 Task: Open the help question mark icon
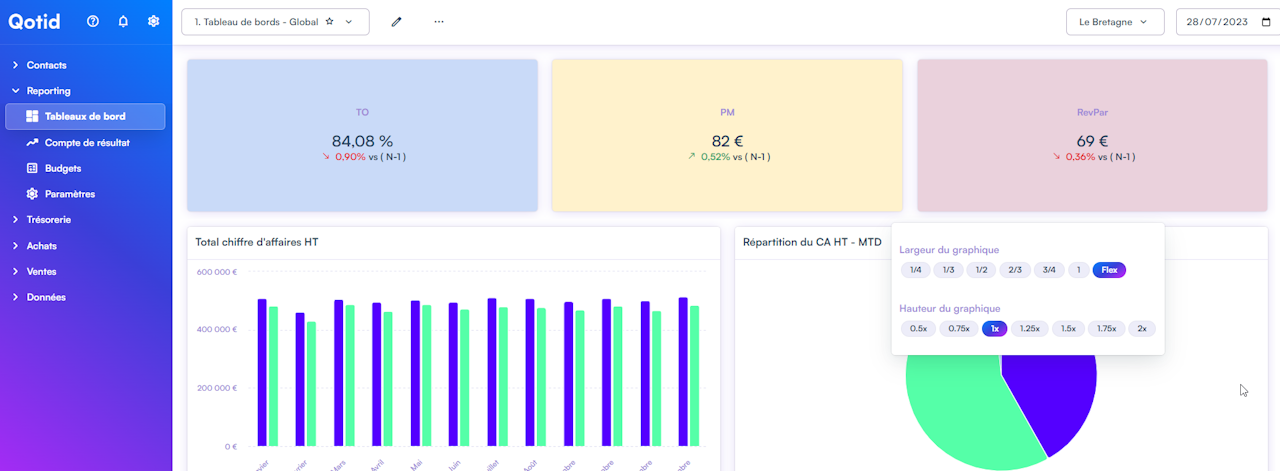pyautogui.click(x=93, y=21)
